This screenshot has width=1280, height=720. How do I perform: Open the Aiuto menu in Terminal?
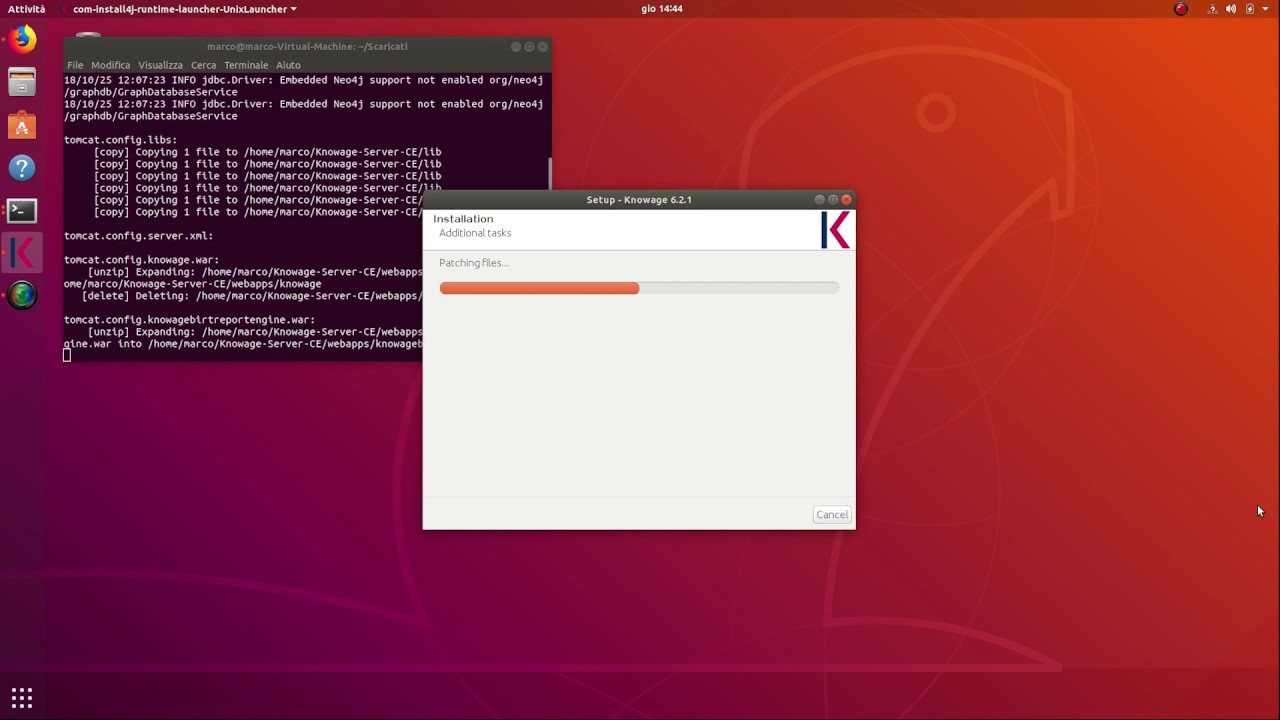[288, 65]
